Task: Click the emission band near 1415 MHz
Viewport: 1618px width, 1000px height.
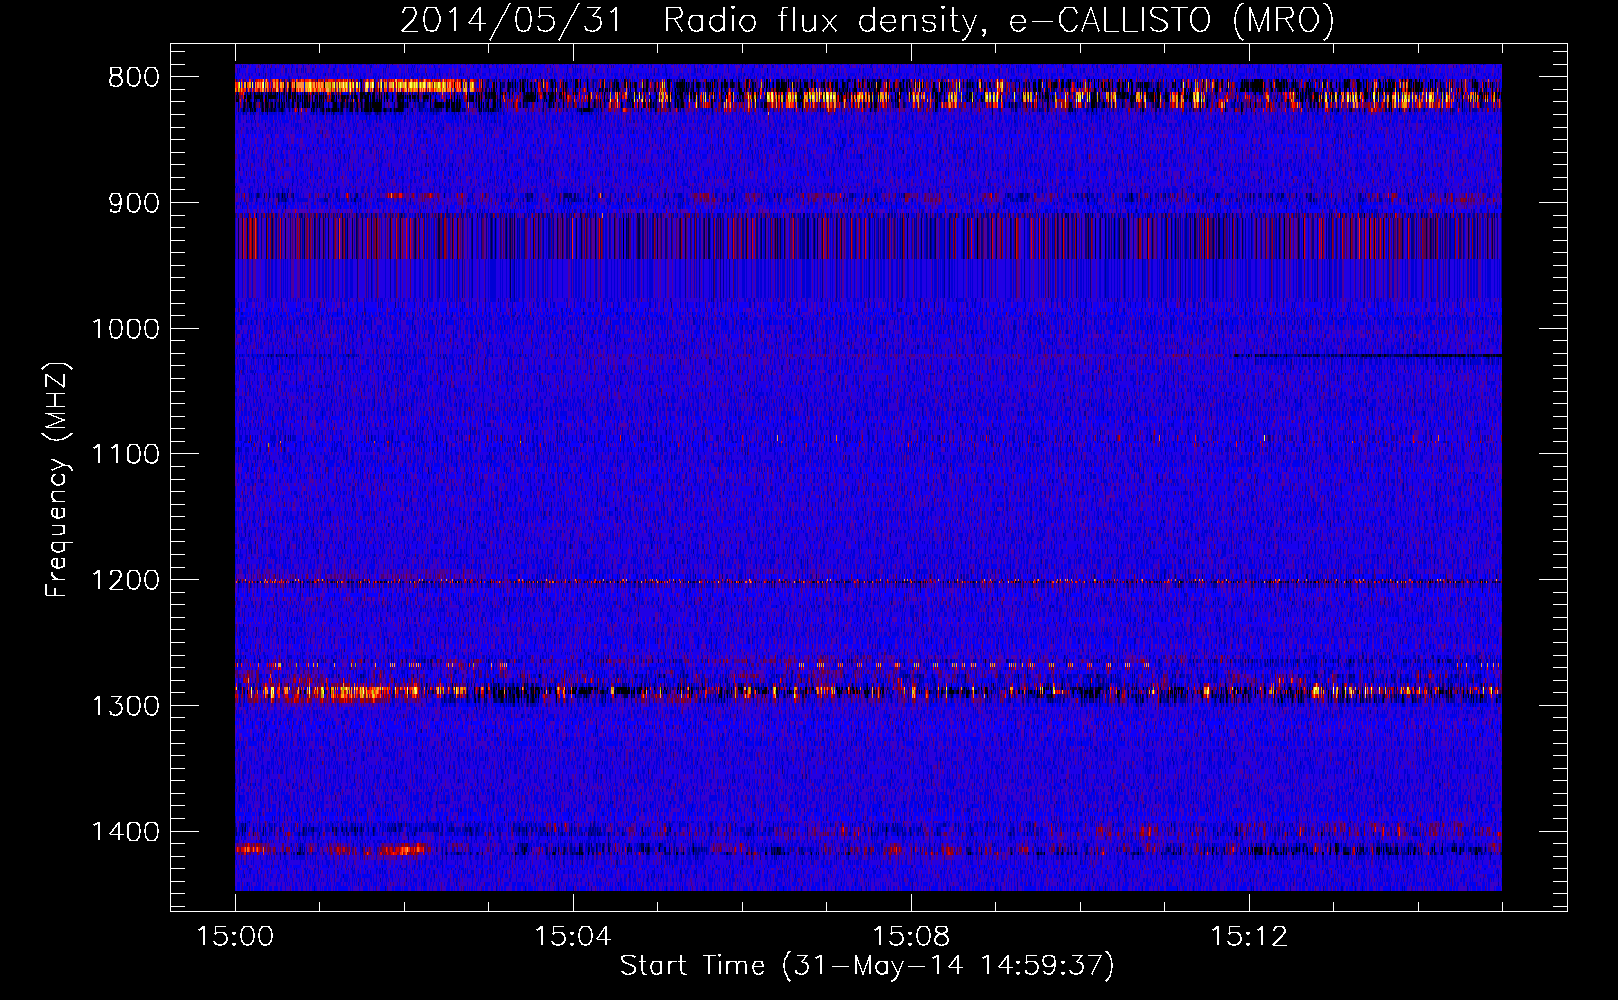Action: point(868,850)
